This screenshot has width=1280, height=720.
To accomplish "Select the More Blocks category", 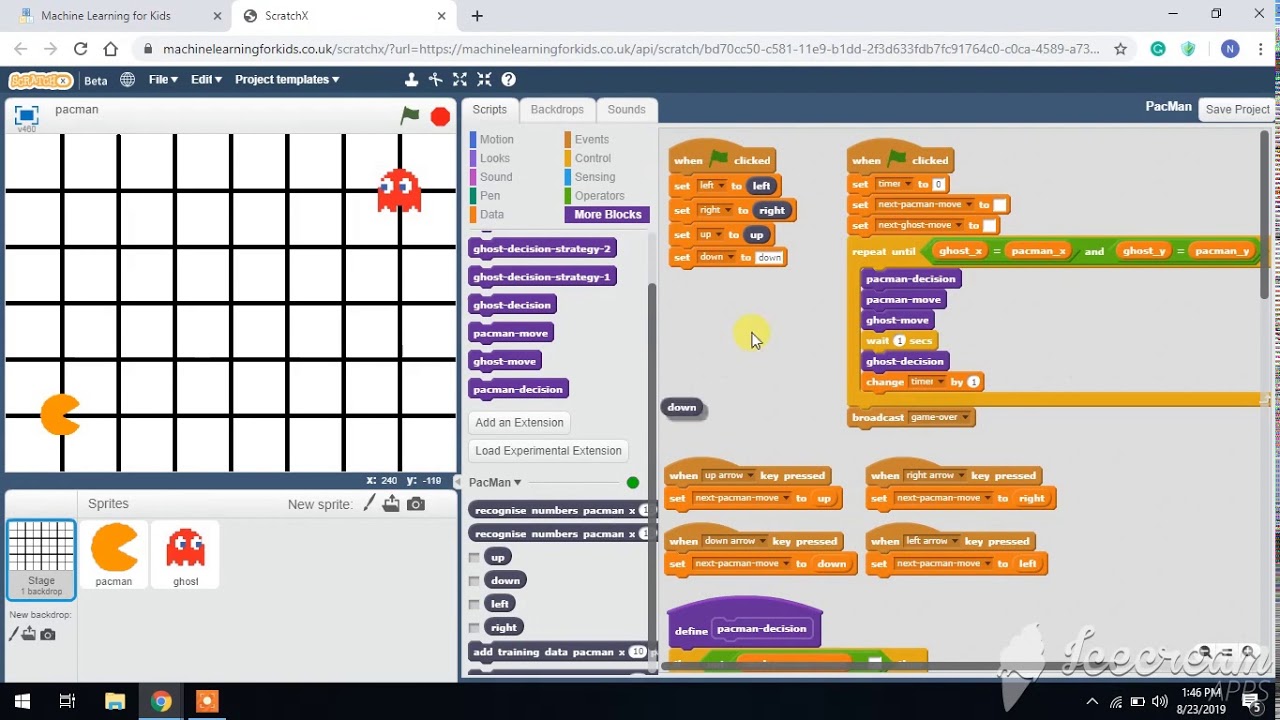I will (607, 215).
